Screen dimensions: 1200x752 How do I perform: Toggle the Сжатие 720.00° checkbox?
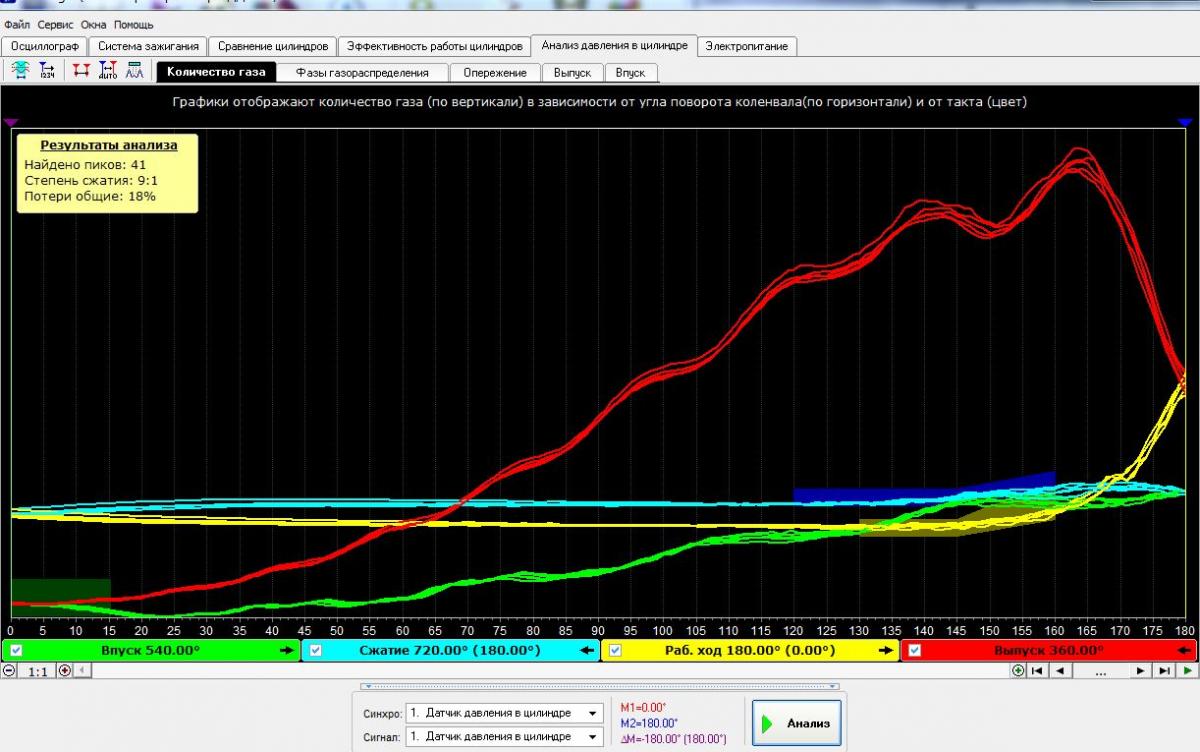click(315, 651)
